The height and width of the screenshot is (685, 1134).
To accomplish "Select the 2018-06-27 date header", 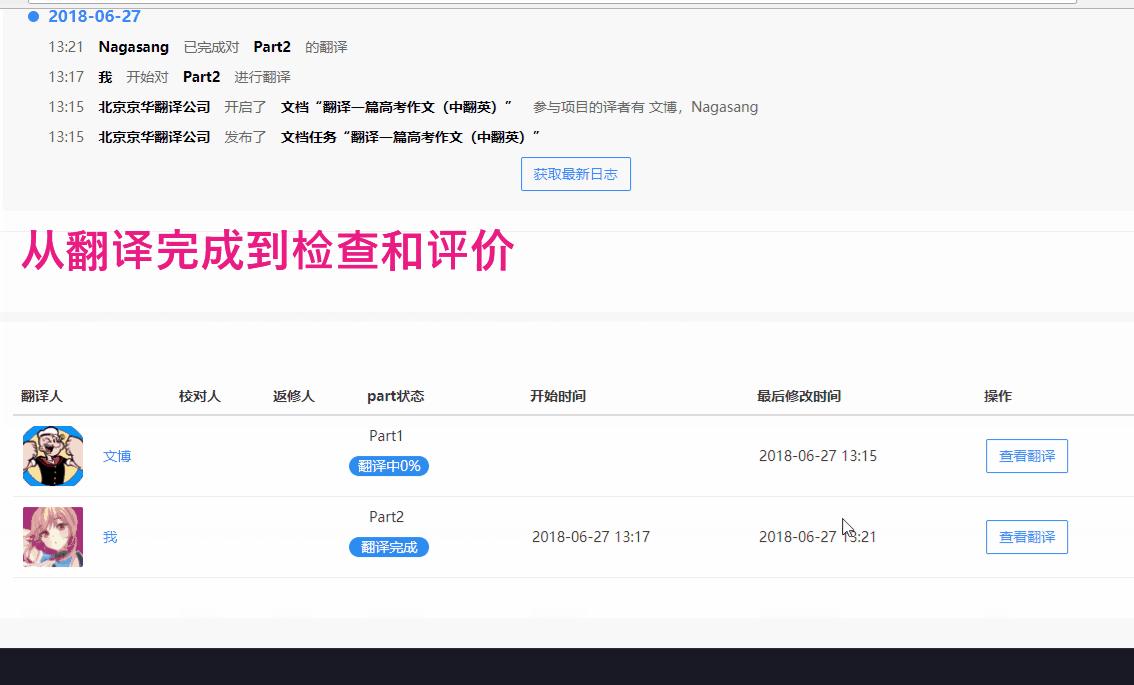I will click(95, 16).
